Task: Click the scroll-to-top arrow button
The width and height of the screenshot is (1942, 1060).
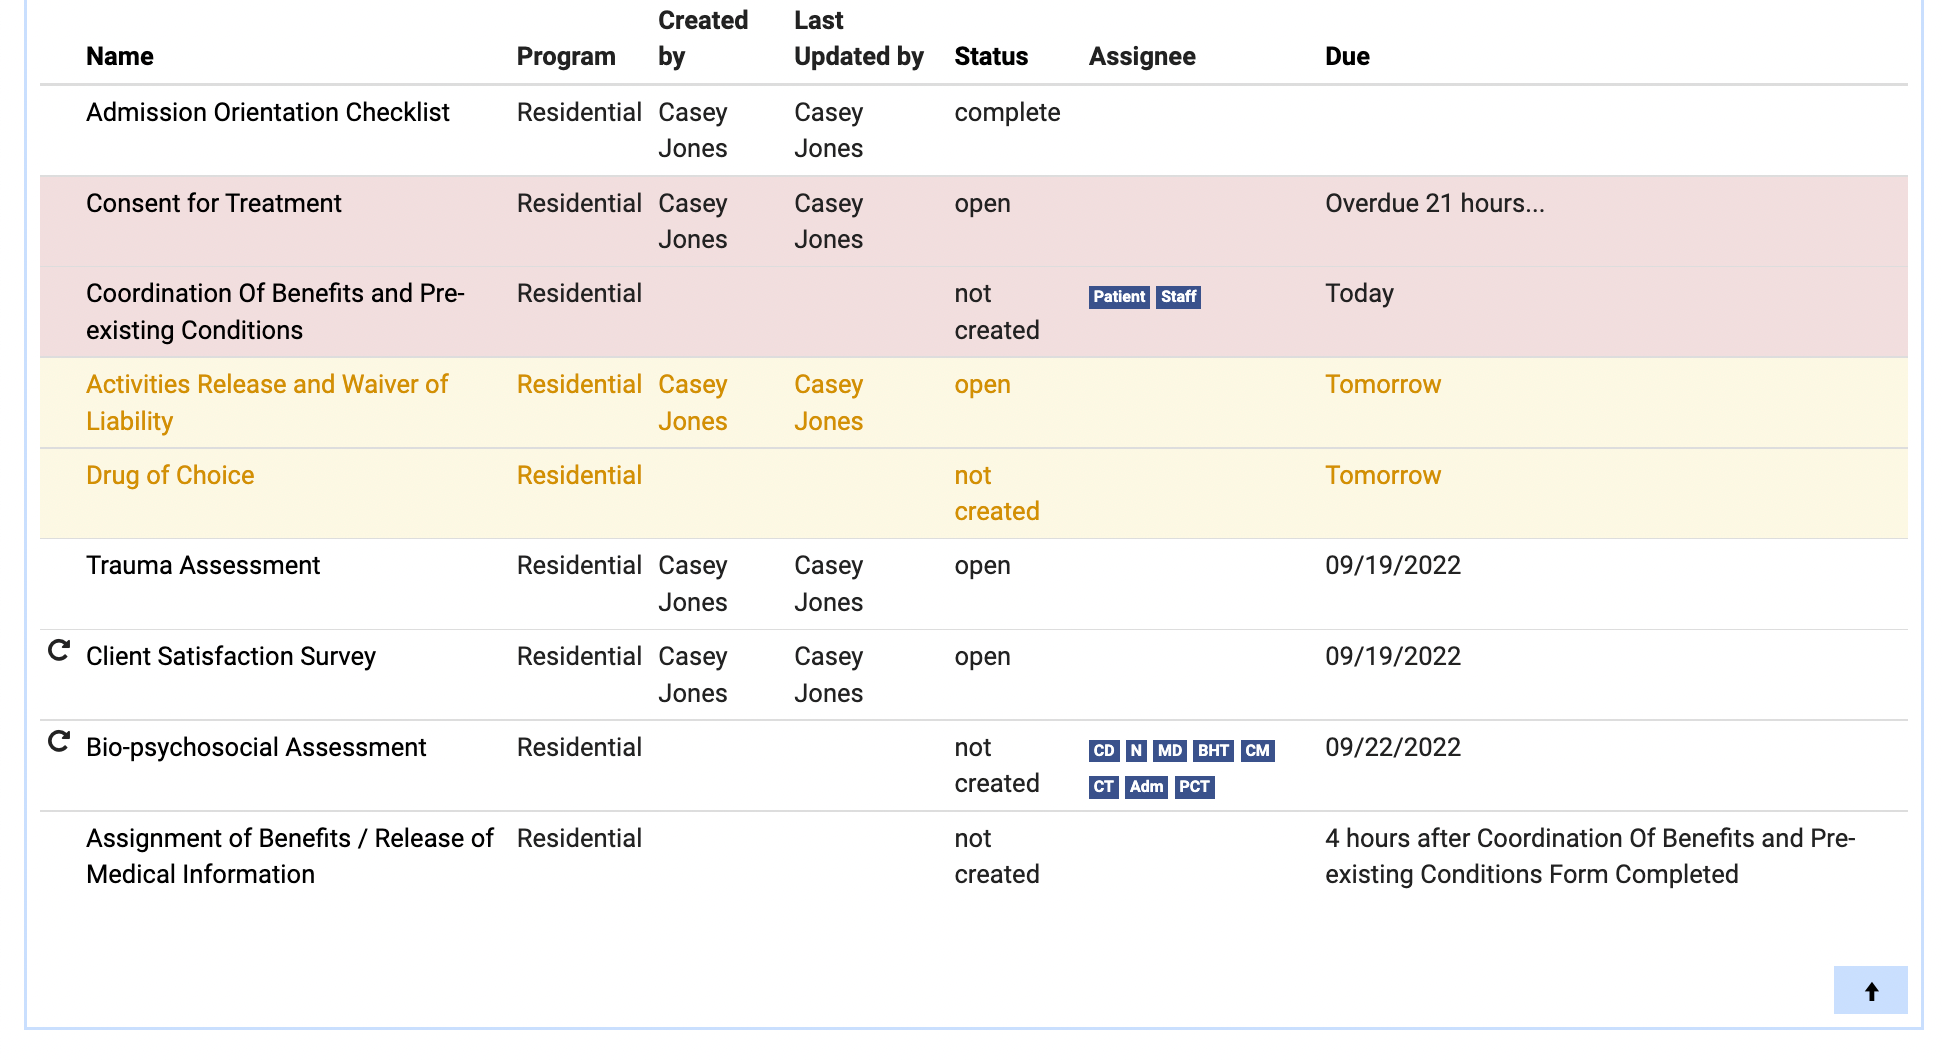Action: tap(1871, 990)
